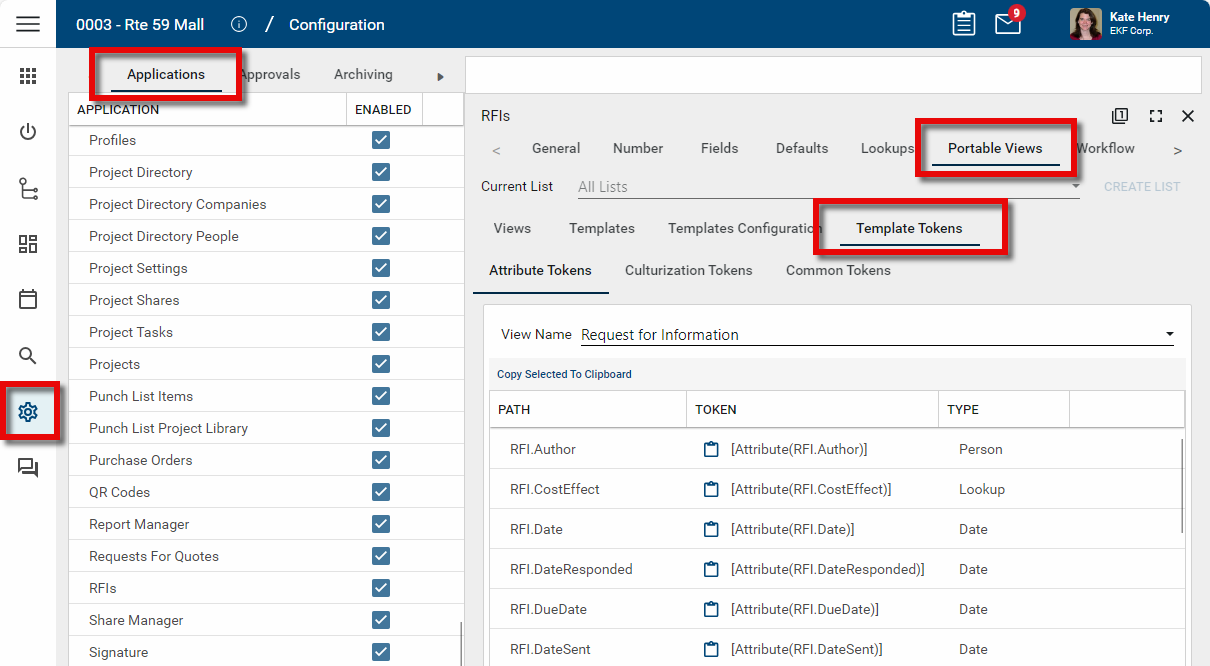Viewport: 1210px width, 666px height.
Task: Click Copy Selected To Clipboard link
Action: (x=564, y=374)
